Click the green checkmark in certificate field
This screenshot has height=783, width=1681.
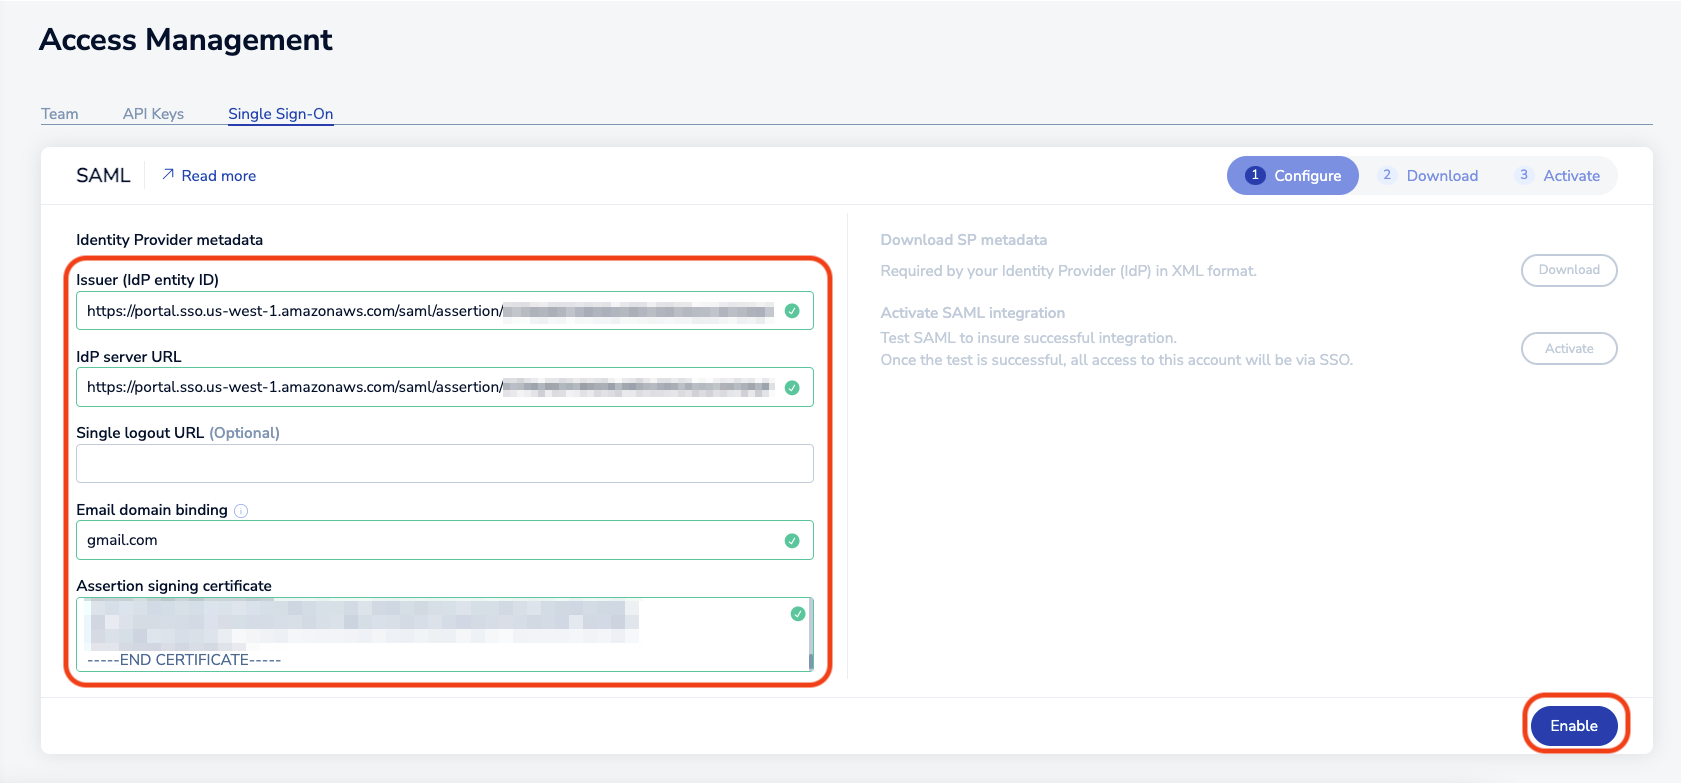[x=797, y=614]
